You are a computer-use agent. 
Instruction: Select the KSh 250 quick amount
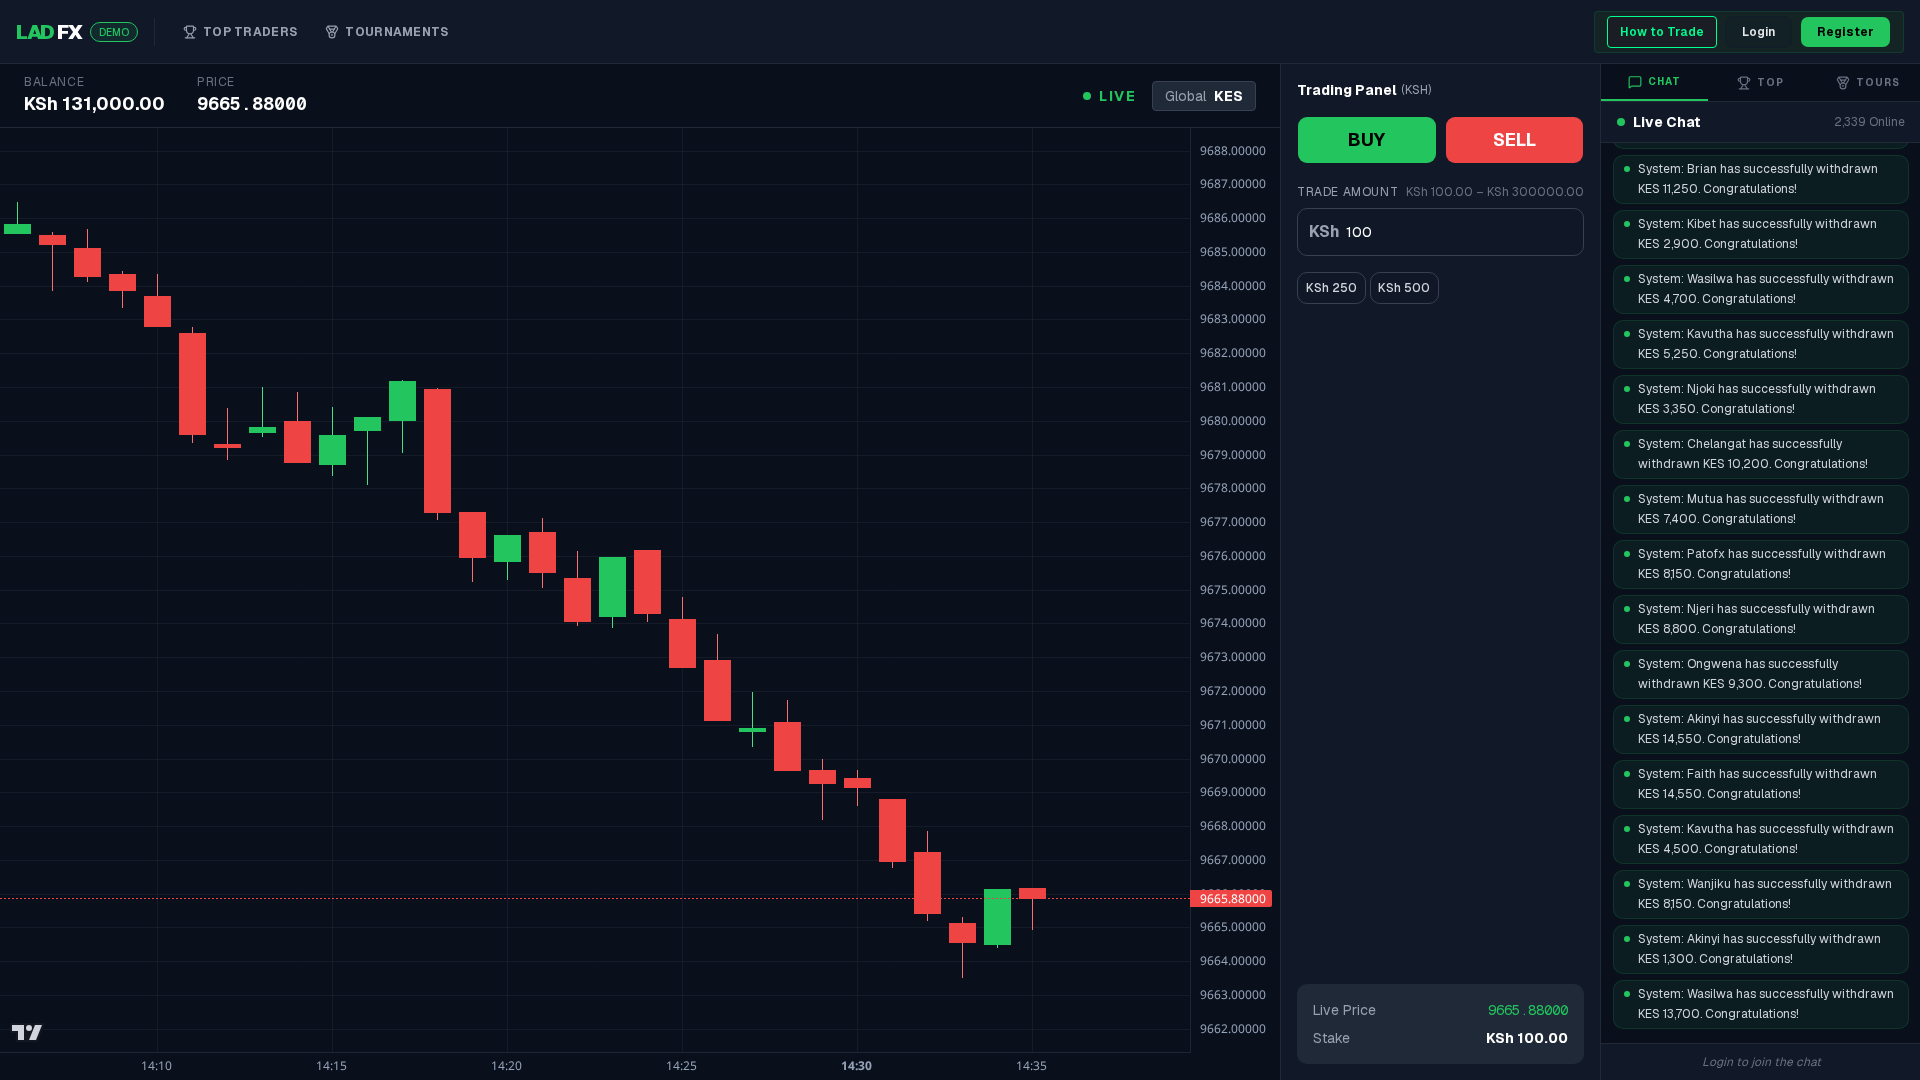(x=1331, y=288)
